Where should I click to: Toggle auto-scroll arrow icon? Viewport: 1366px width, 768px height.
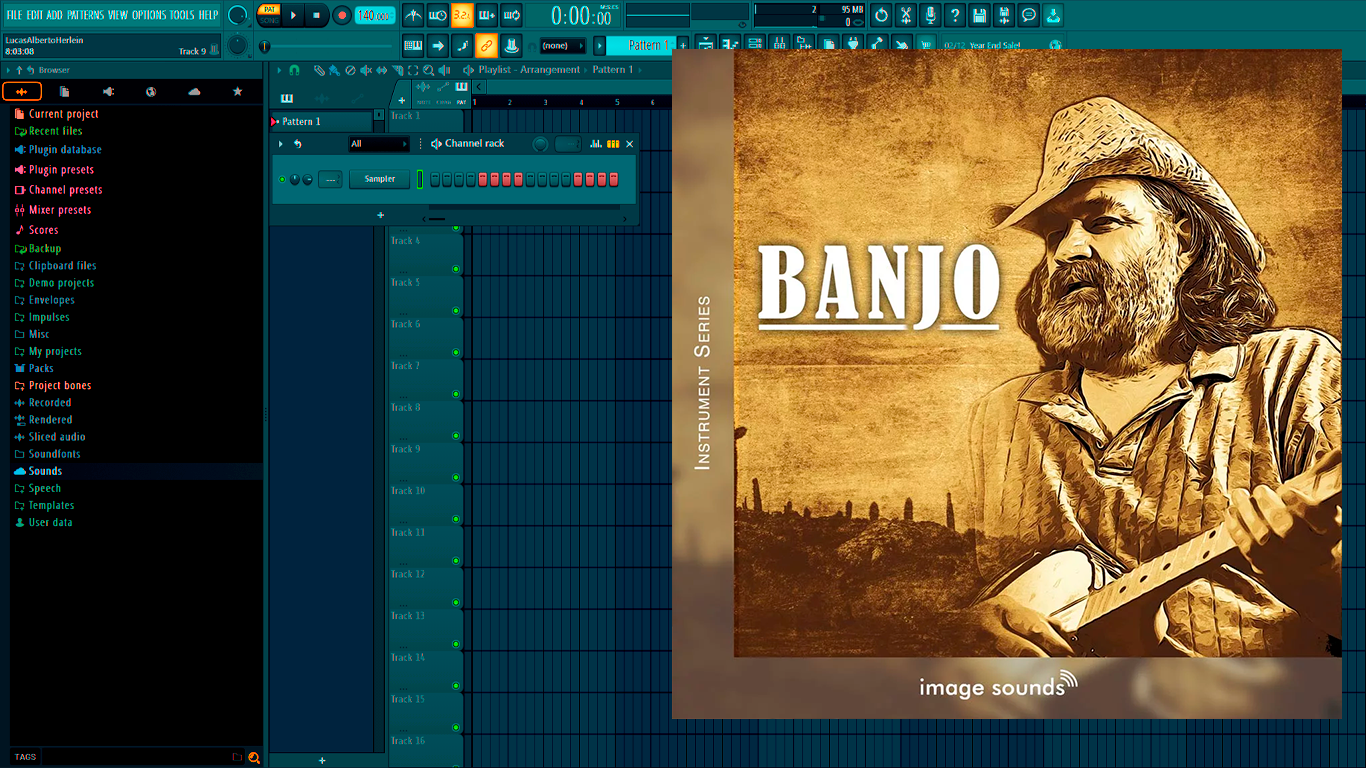point(438,45)
